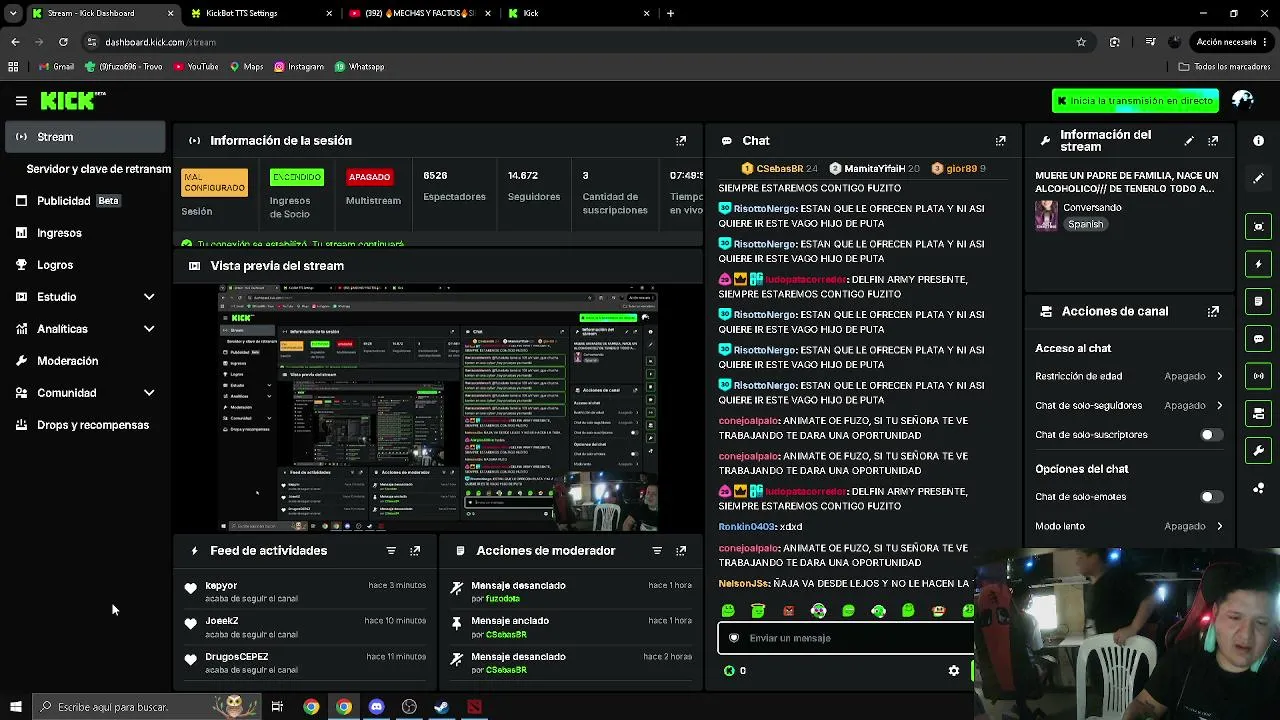The image size is (1280, 720).
Task: Open the YouTube bookmark
Action: (195, 67)
